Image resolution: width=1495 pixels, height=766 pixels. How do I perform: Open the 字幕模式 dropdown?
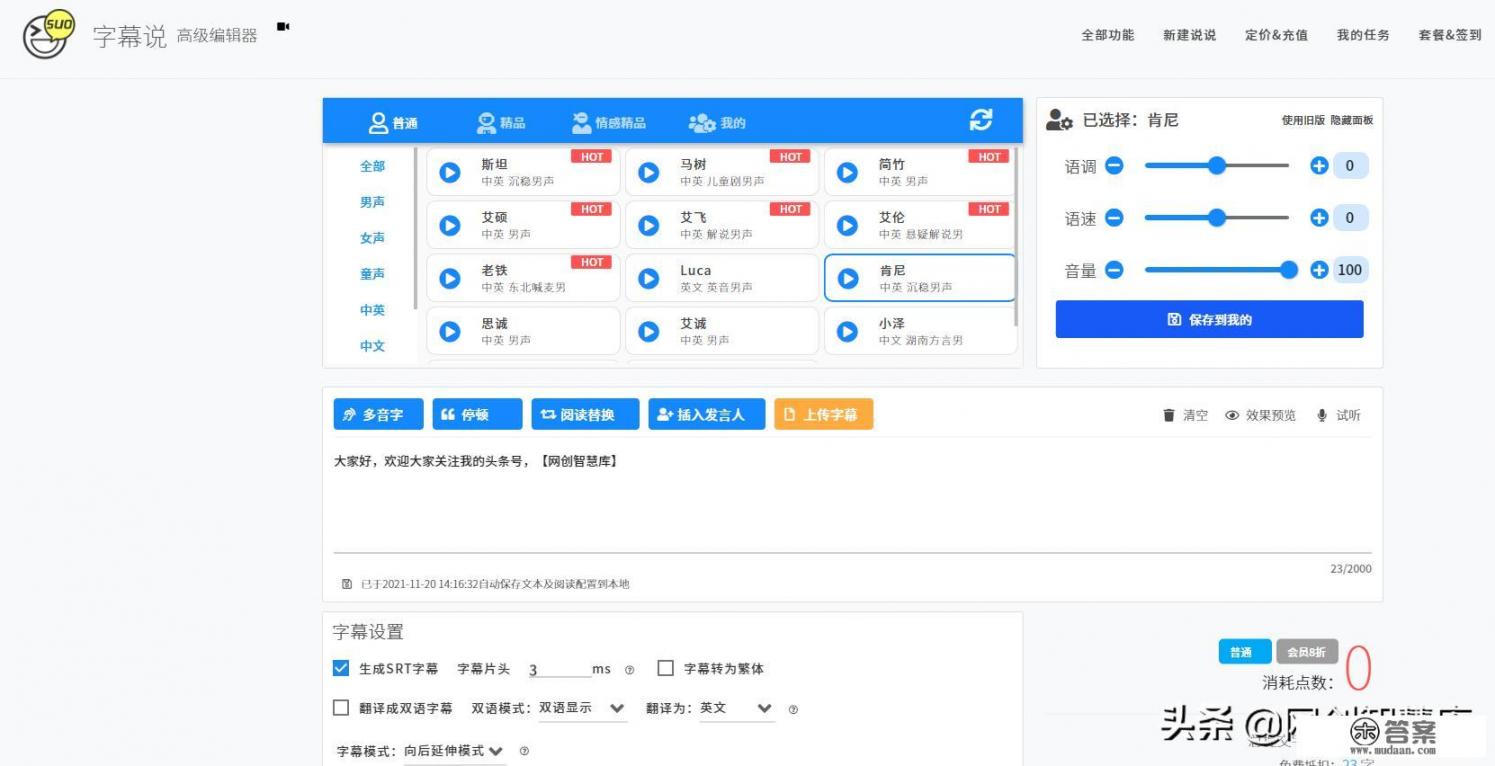pyautogui.click(x=455, y=751)
